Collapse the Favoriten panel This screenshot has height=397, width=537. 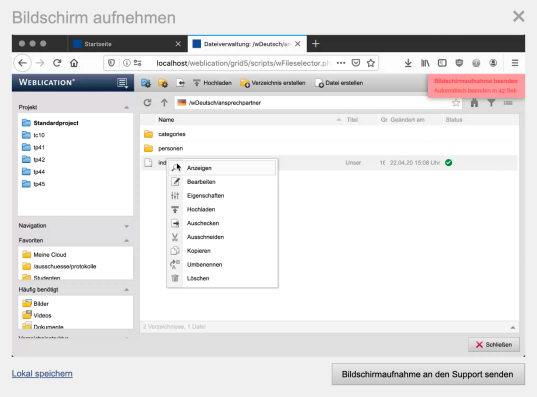tap(127, 240)
